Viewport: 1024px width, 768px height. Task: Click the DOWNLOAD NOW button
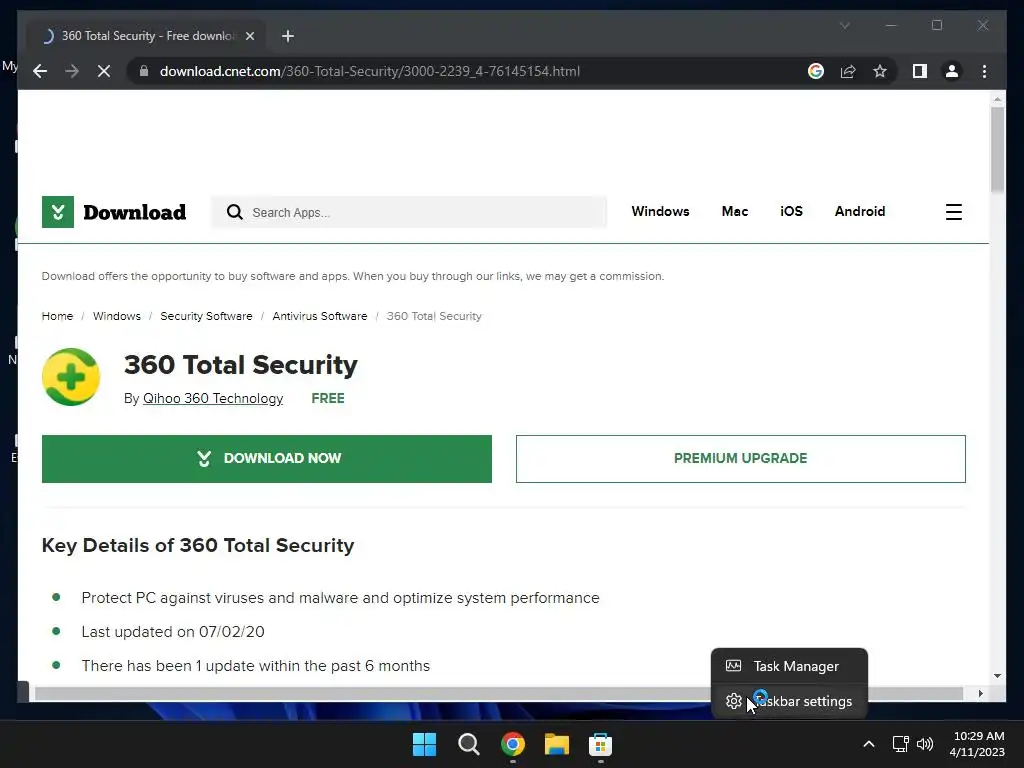266,459
